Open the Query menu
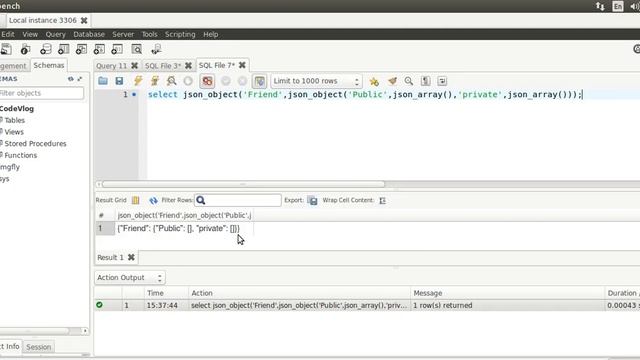 (x=56, y=34)
